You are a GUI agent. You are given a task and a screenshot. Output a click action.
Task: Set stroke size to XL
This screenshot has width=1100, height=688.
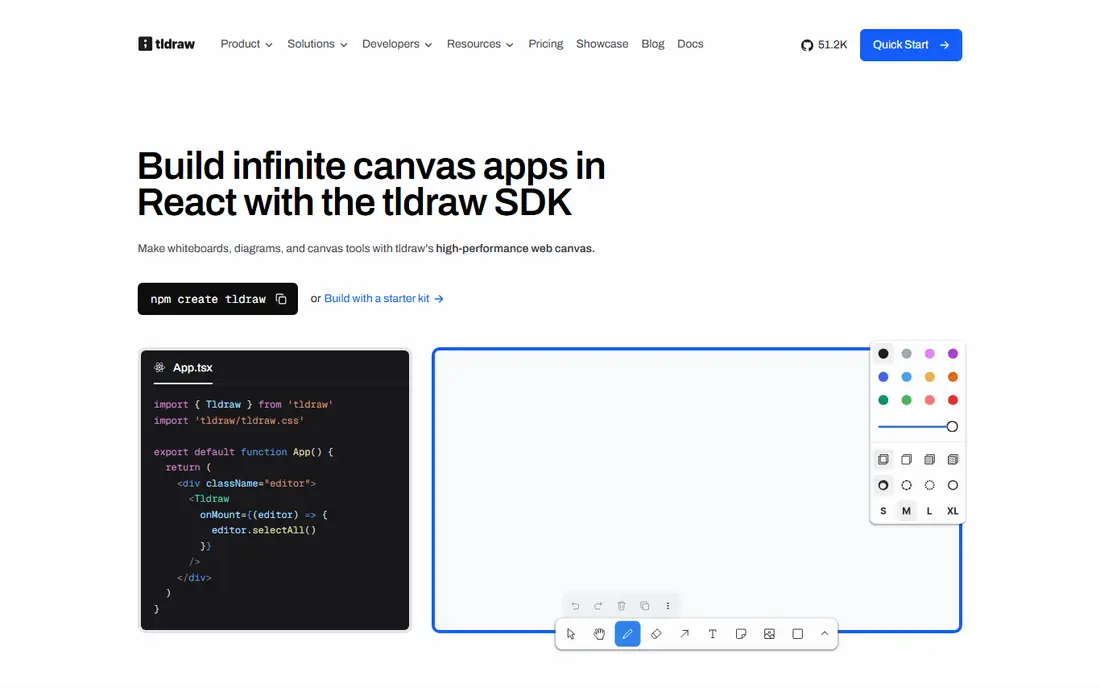tap(953, 511)
